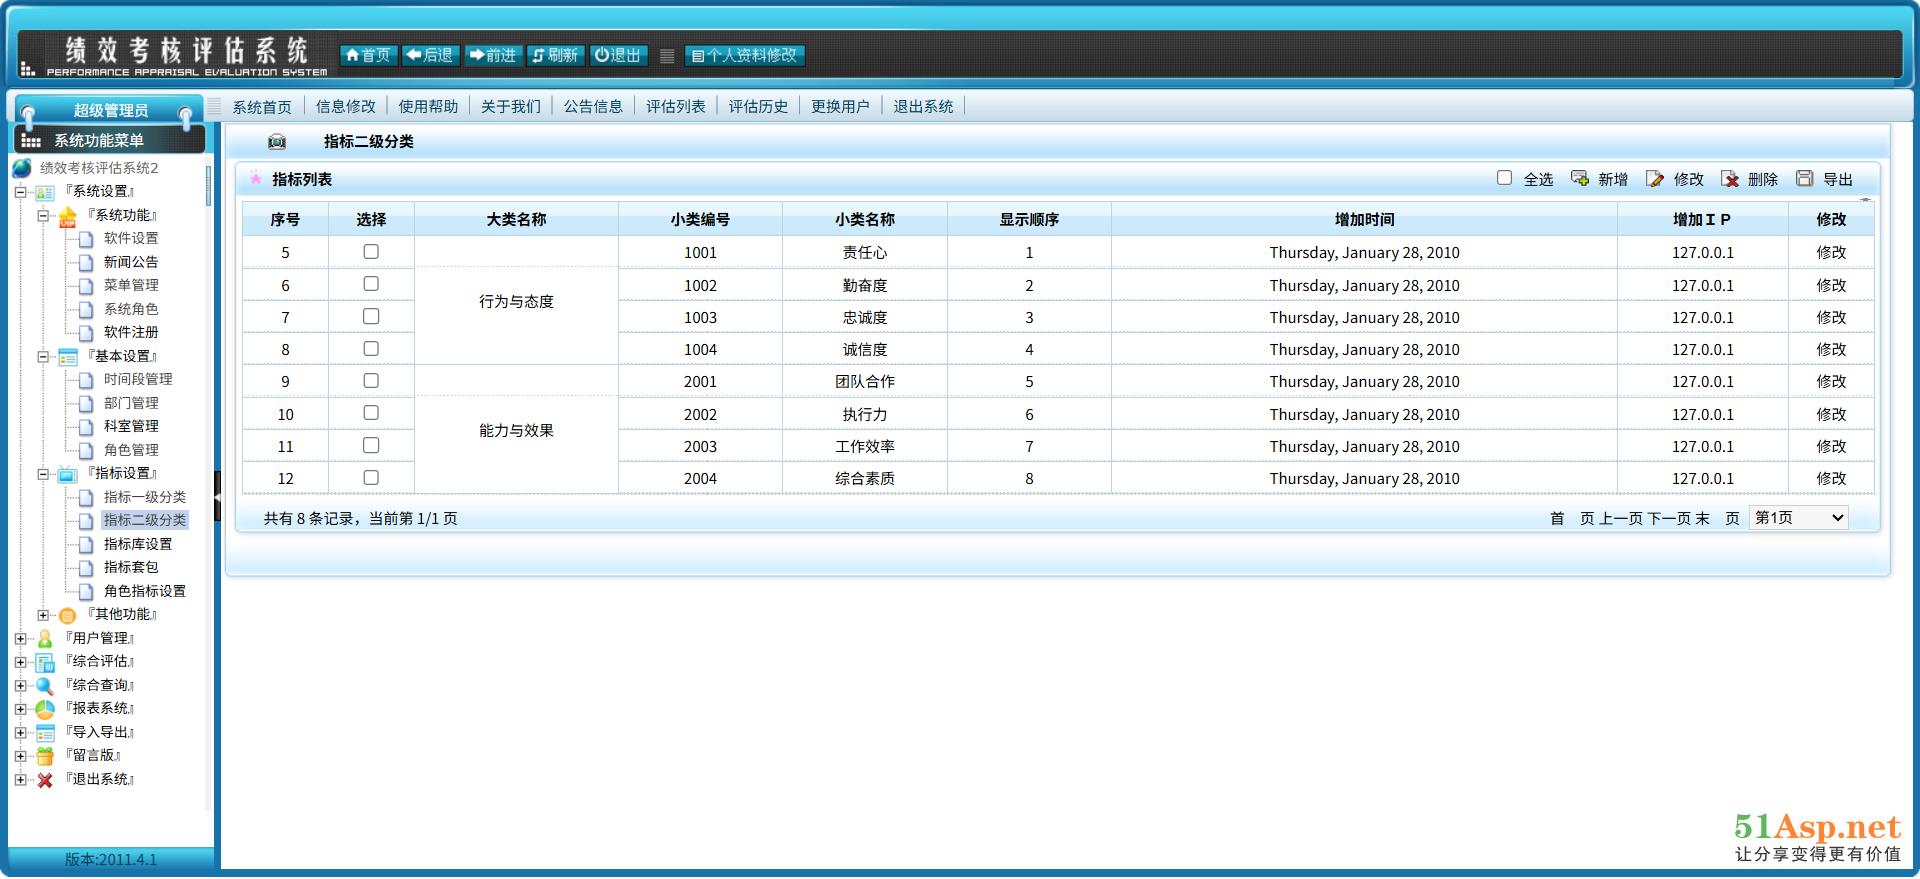Image resolution: width=1920 pixels, height=879 pixels.
Task: Select 公告信息 in the top navigation
Action: tap(593, 107)
